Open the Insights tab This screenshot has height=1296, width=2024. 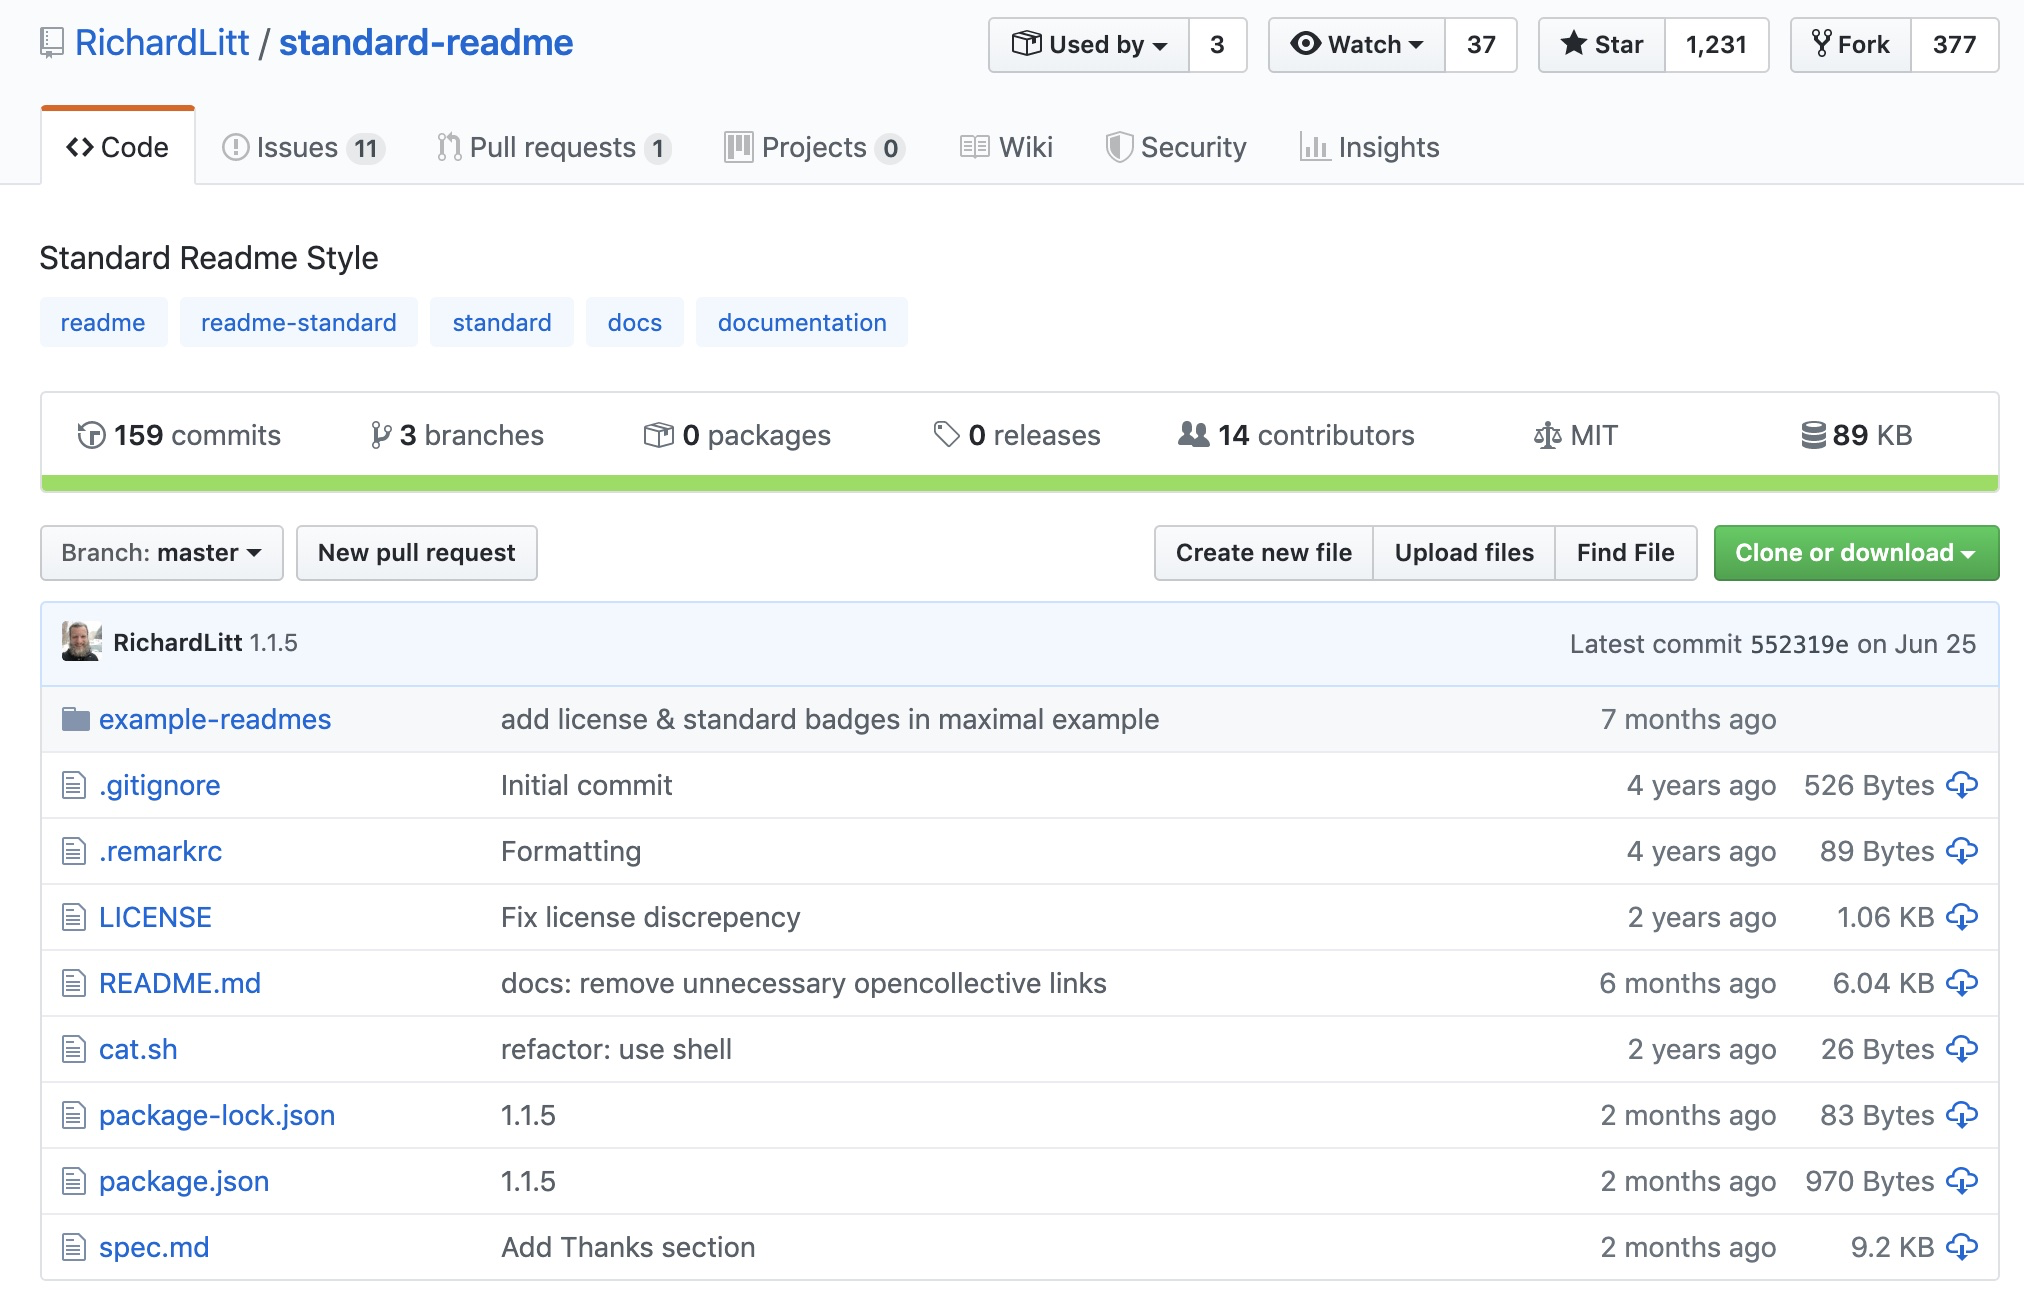coord(1369,148)
